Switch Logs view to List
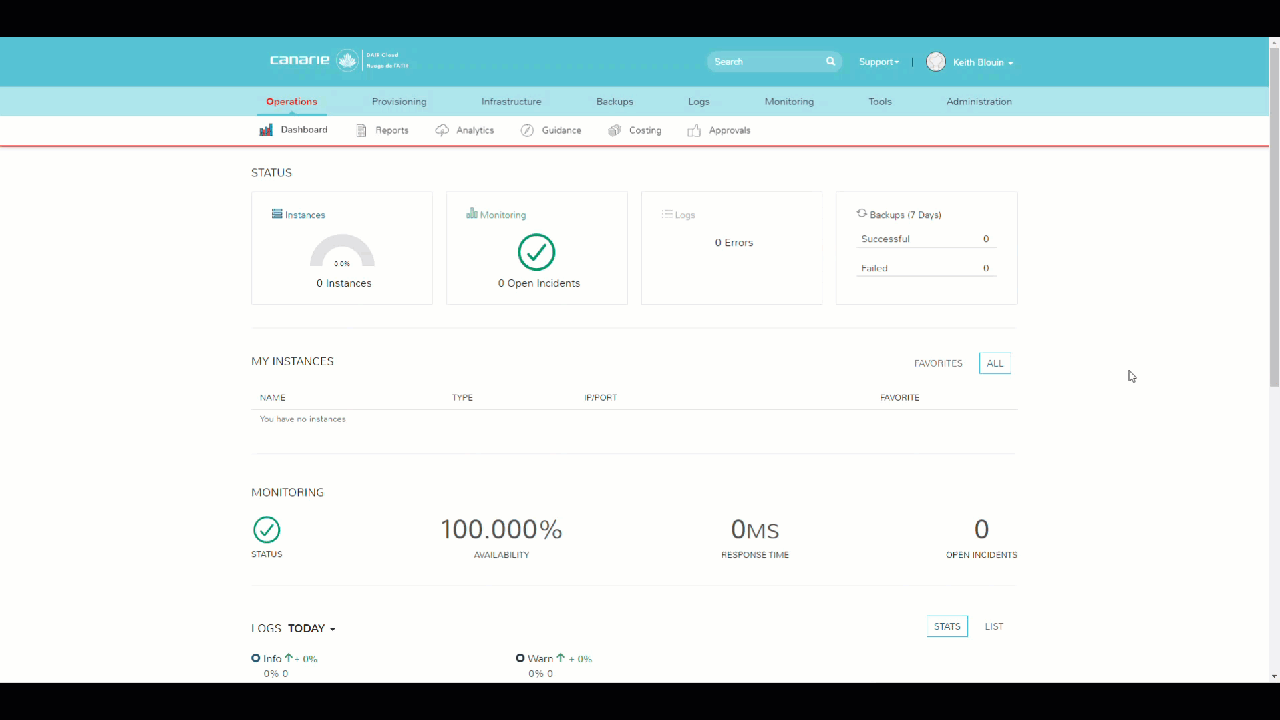Screen dimensions: 1280x720 point(994,627)
